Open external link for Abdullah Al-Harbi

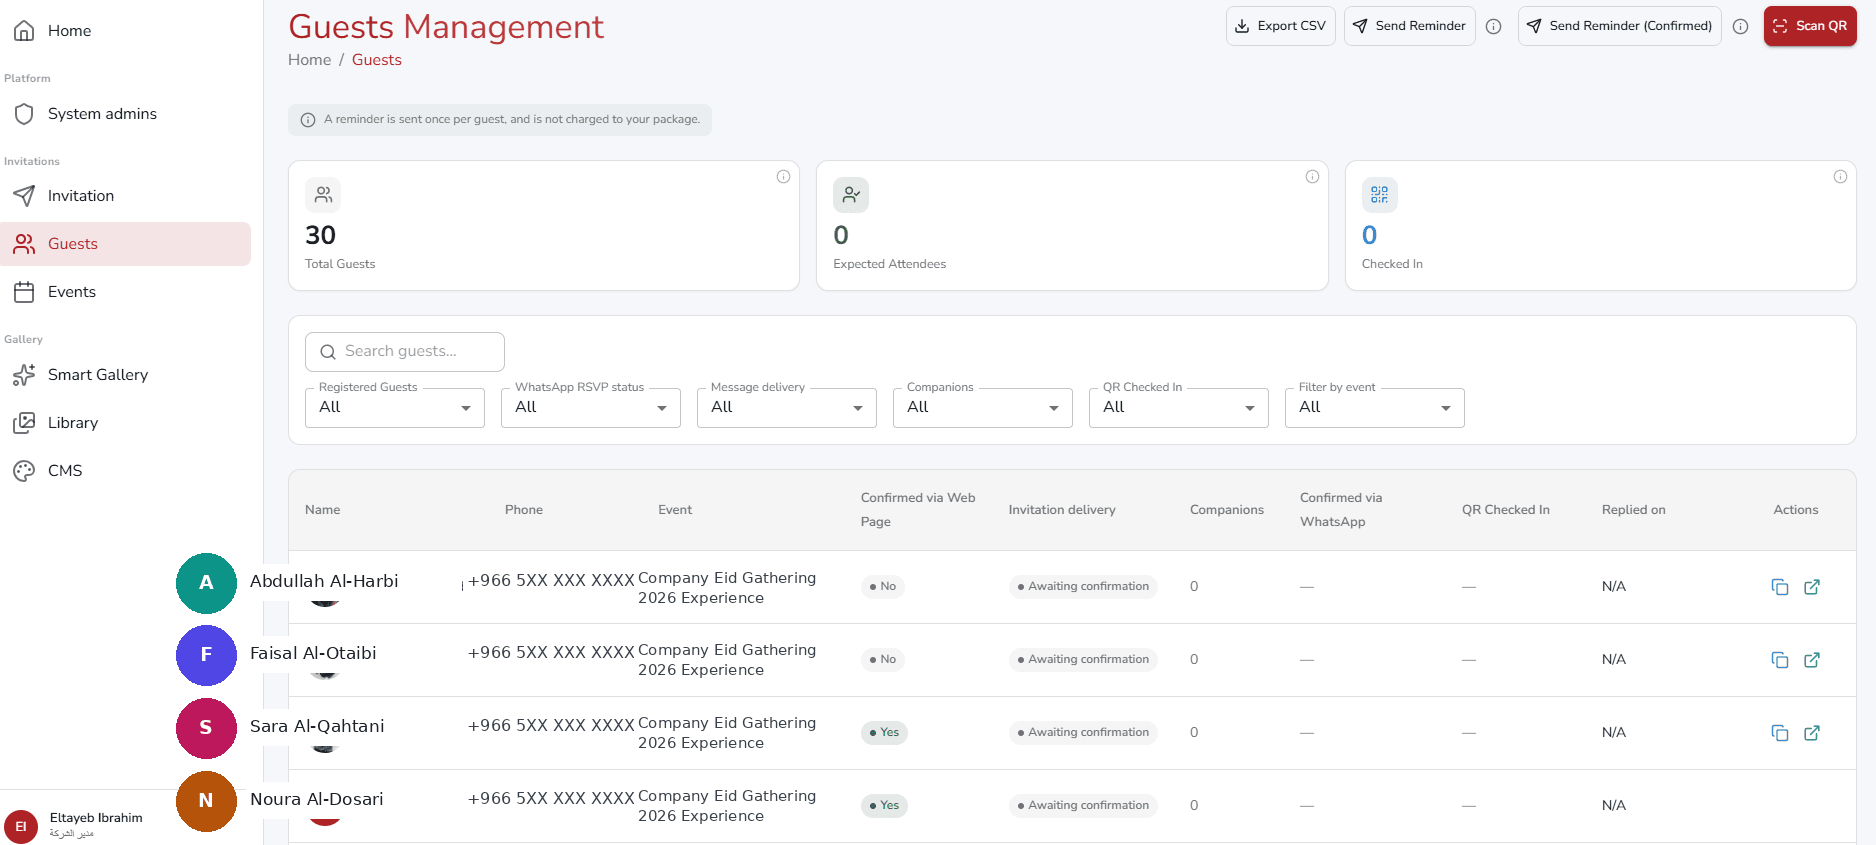point(1812,587)
